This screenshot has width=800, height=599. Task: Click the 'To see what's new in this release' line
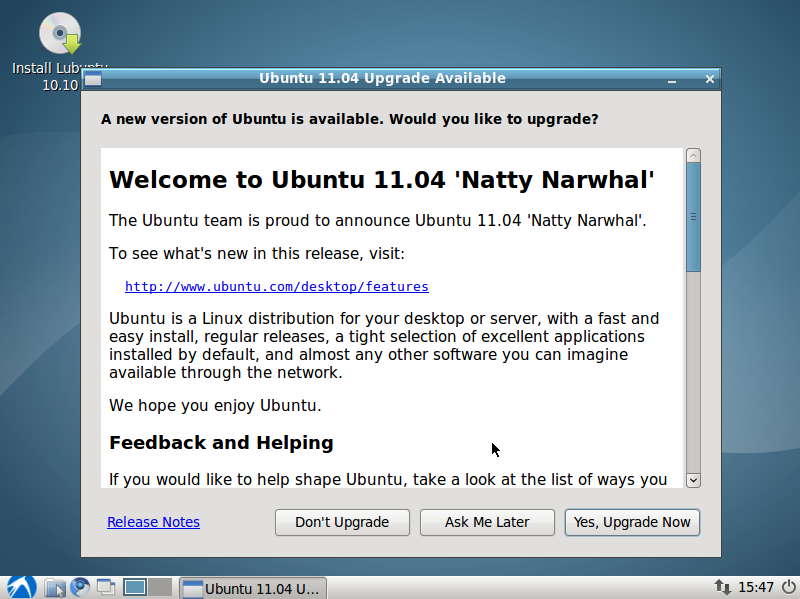257,254
